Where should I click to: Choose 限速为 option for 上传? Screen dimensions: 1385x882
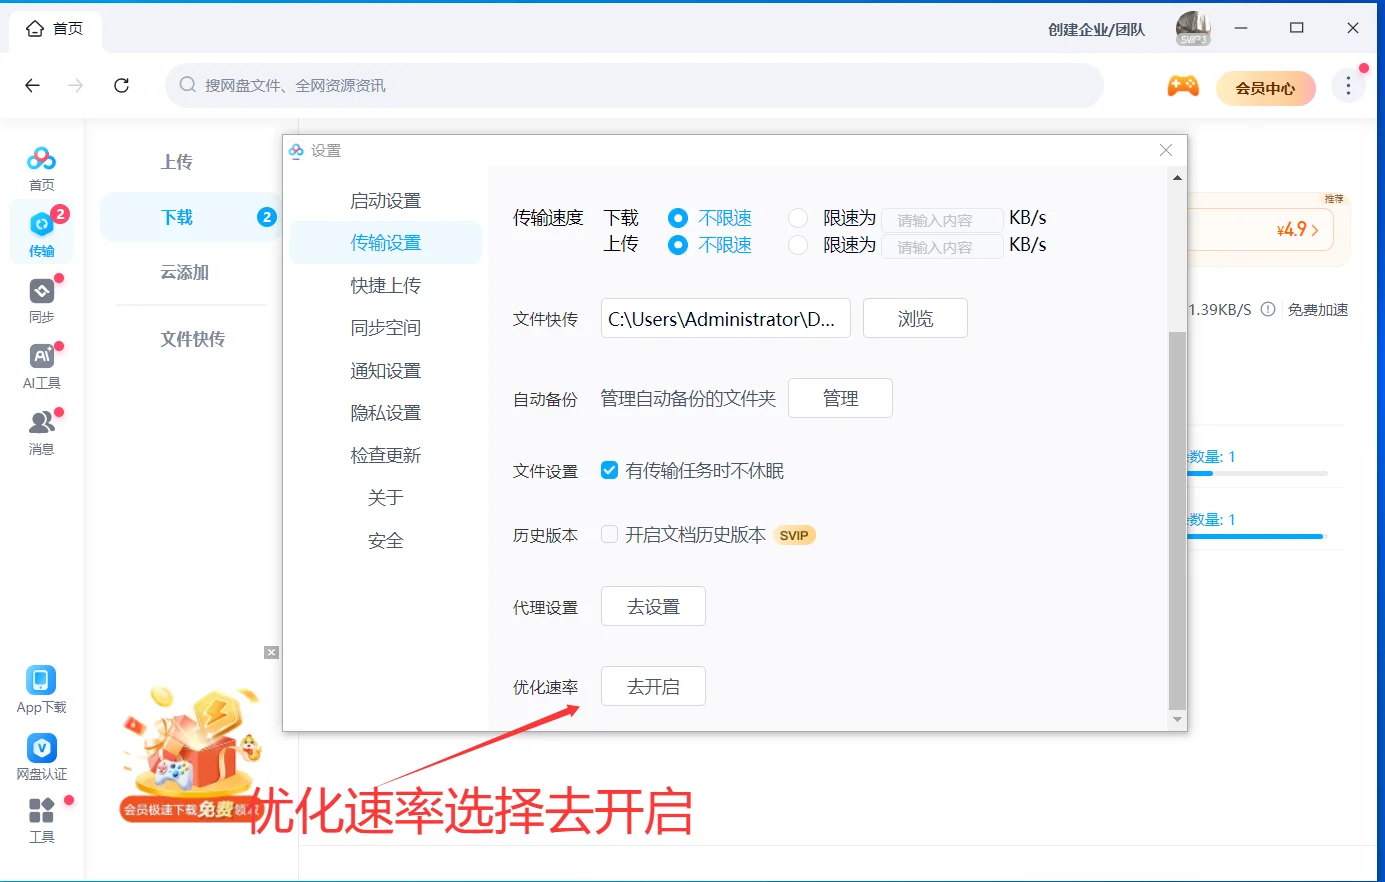(x=797, y=244)
